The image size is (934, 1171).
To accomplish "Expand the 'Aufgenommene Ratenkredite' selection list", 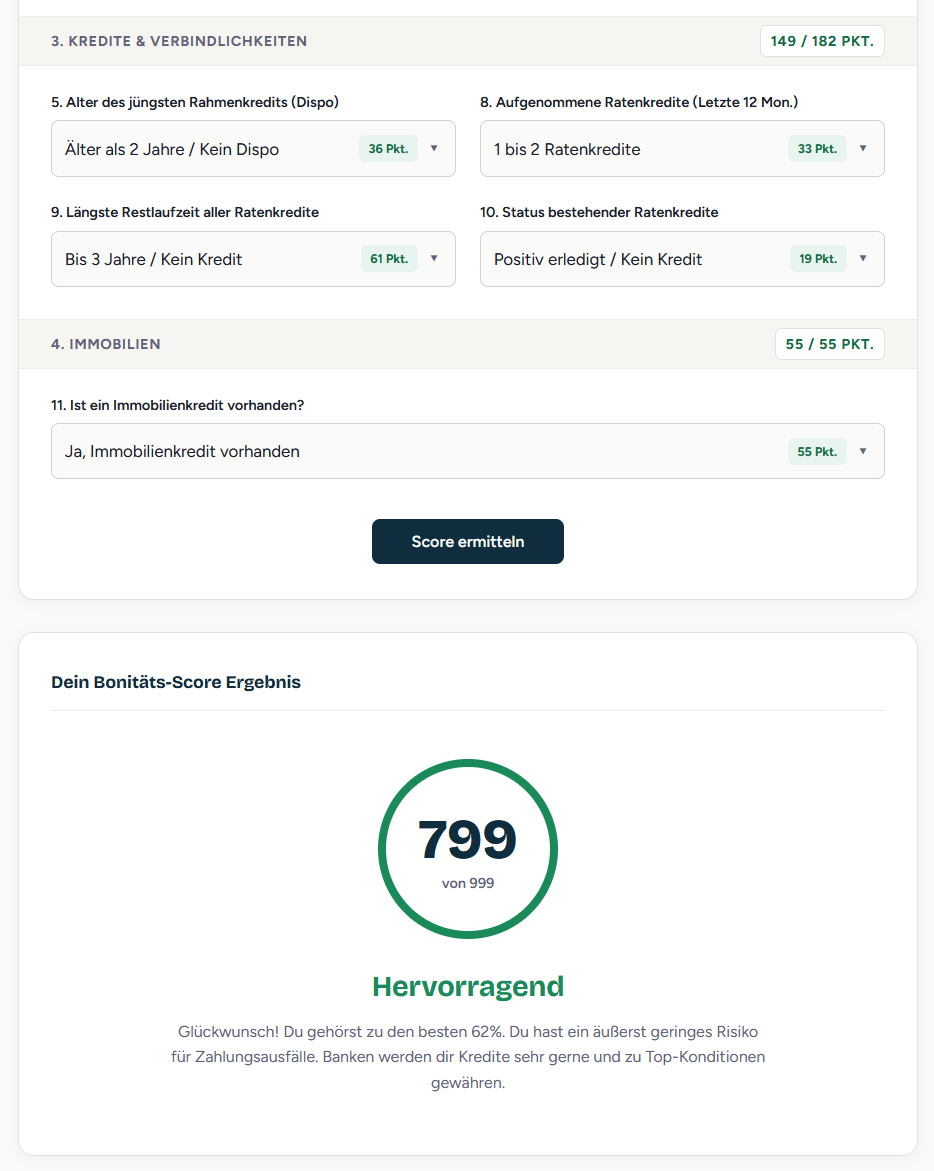I will [682, 148].
